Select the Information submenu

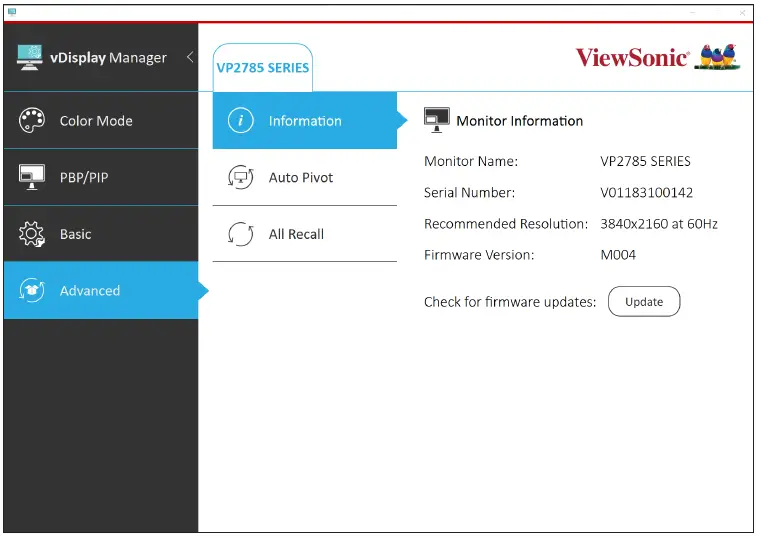[305, 120]
